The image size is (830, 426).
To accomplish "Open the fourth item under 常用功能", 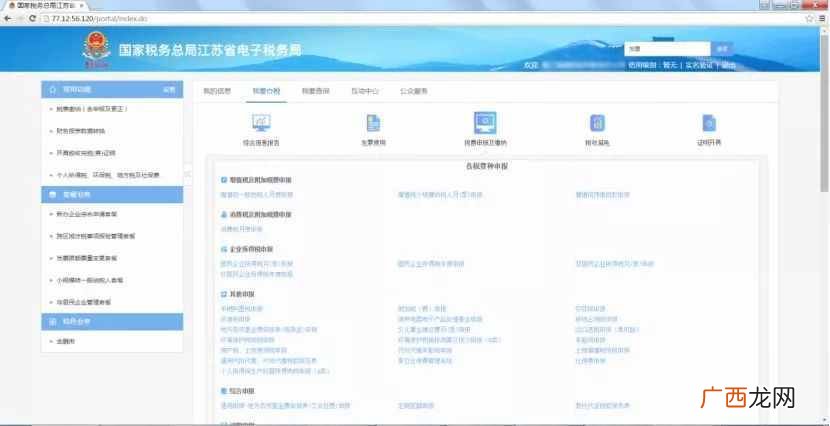I will tap(108, 175).
